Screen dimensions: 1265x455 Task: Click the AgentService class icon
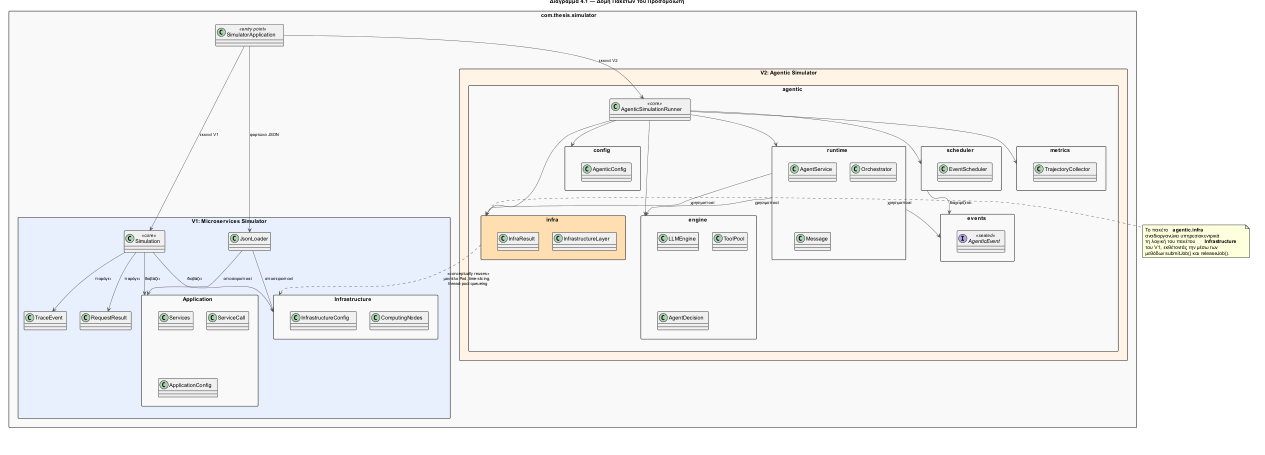[x=795, y=169]
